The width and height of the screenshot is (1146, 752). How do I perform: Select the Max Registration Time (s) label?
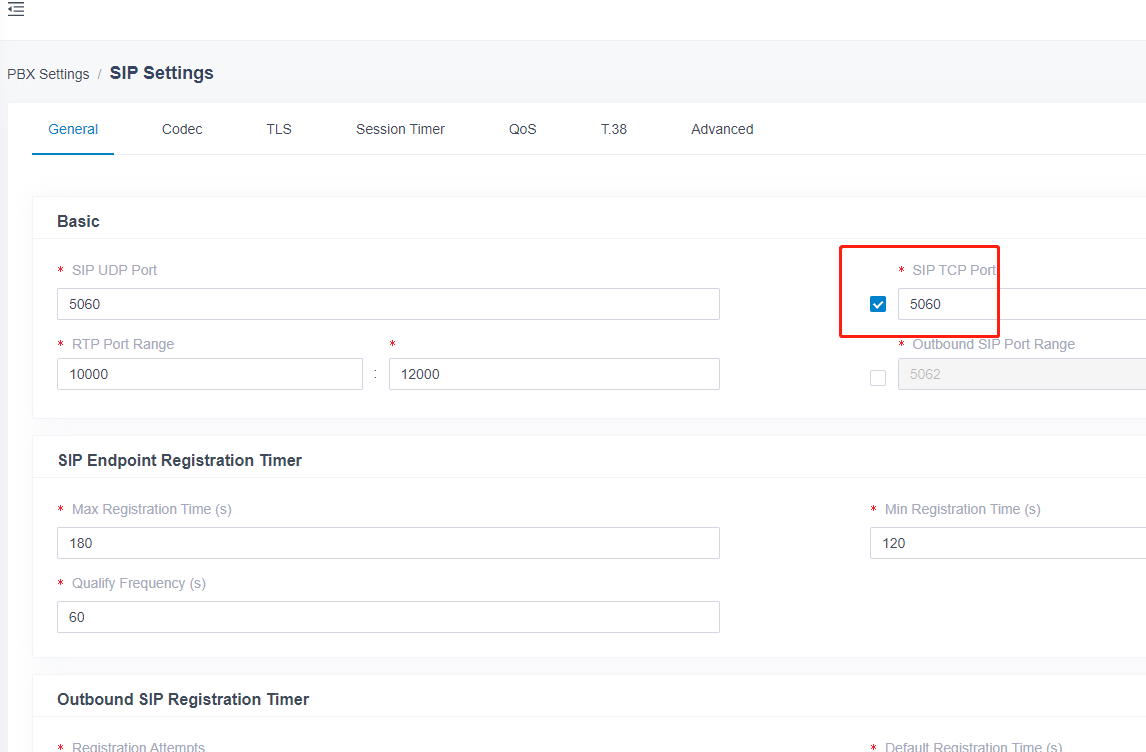pos(151,509)
